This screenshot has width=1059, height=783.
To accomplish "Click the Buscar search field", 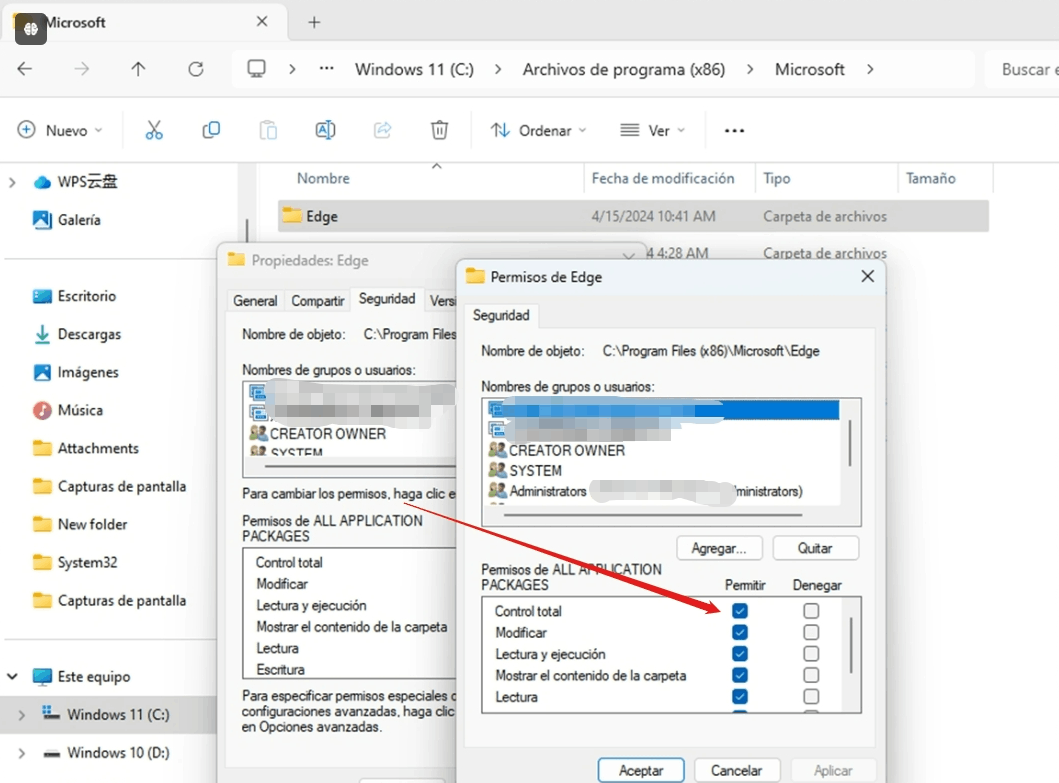I will click(x=1022, y=70).
